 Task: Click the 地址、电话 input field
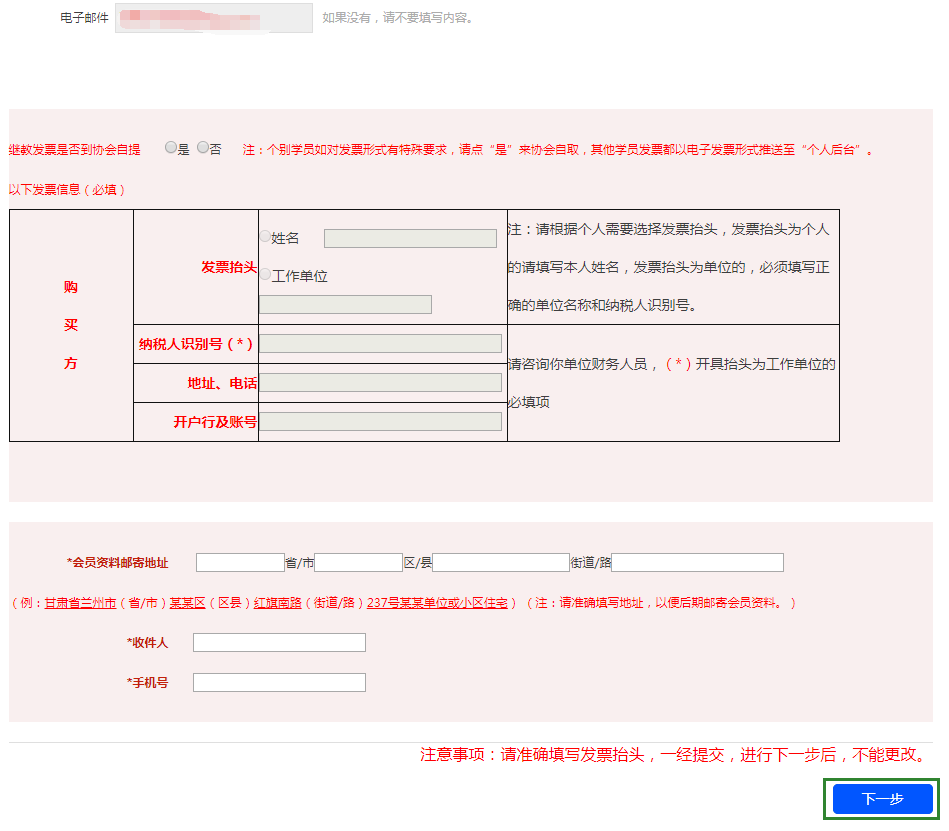pyautogui.click(x=381, y=383)
